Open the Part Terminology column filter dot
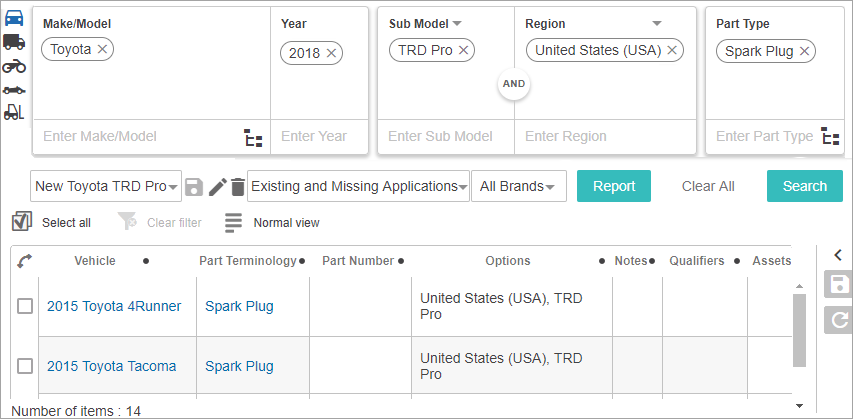The height and width of the screenshot is (419, 853). pyautogui.click(x=302, y=261)
